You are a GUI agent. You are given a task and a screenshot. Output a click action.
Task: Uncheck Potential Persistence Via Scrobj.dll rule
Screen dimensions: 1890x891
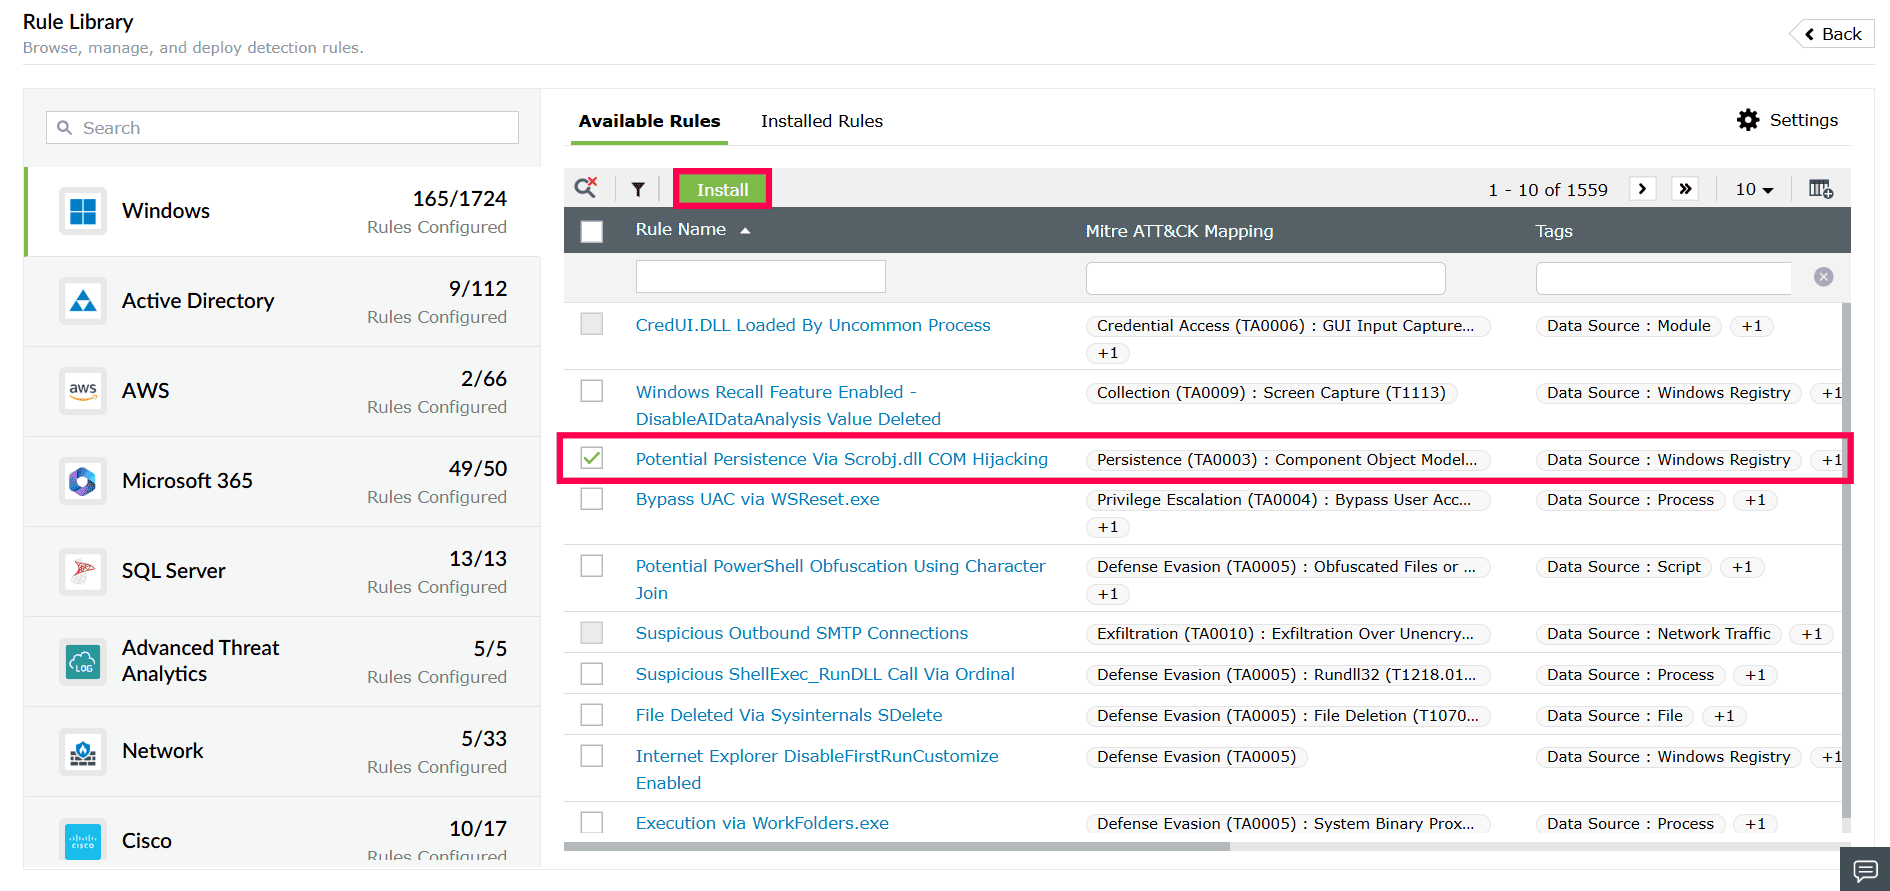point(592,458)
